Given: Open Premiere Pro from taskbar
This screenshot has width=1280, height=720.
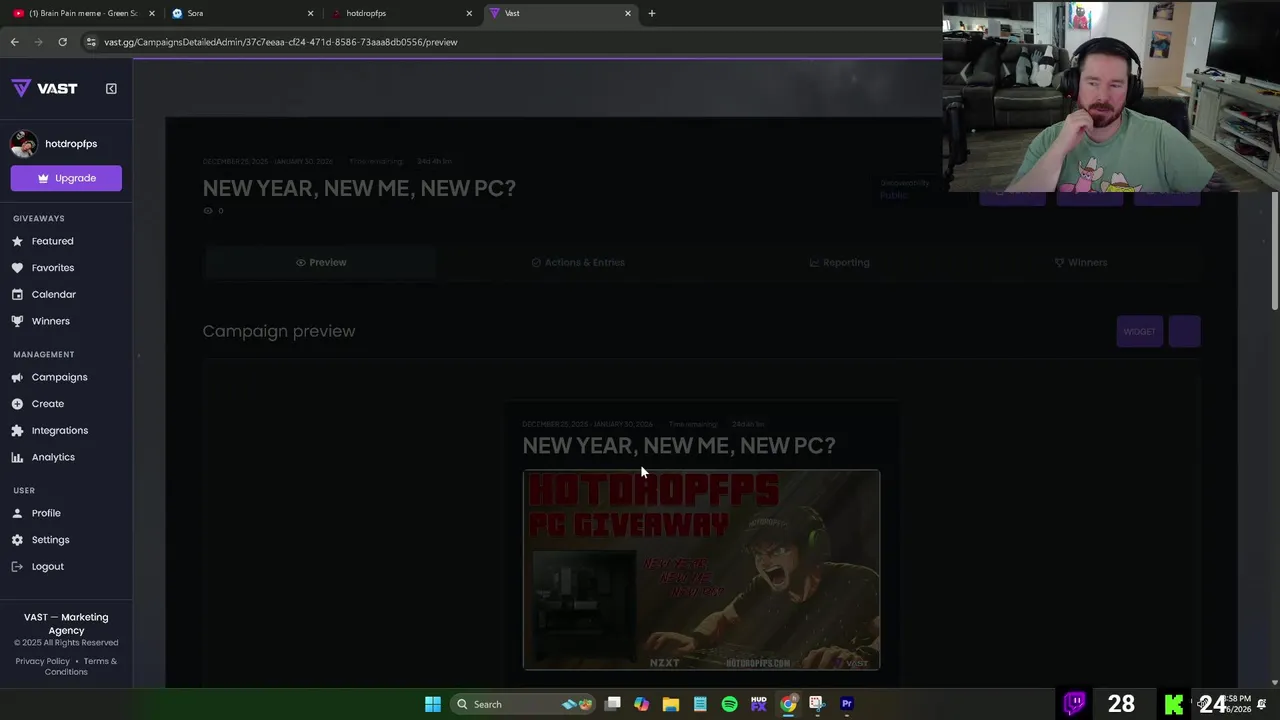Looking at the screenshot, I should [847, 704].
